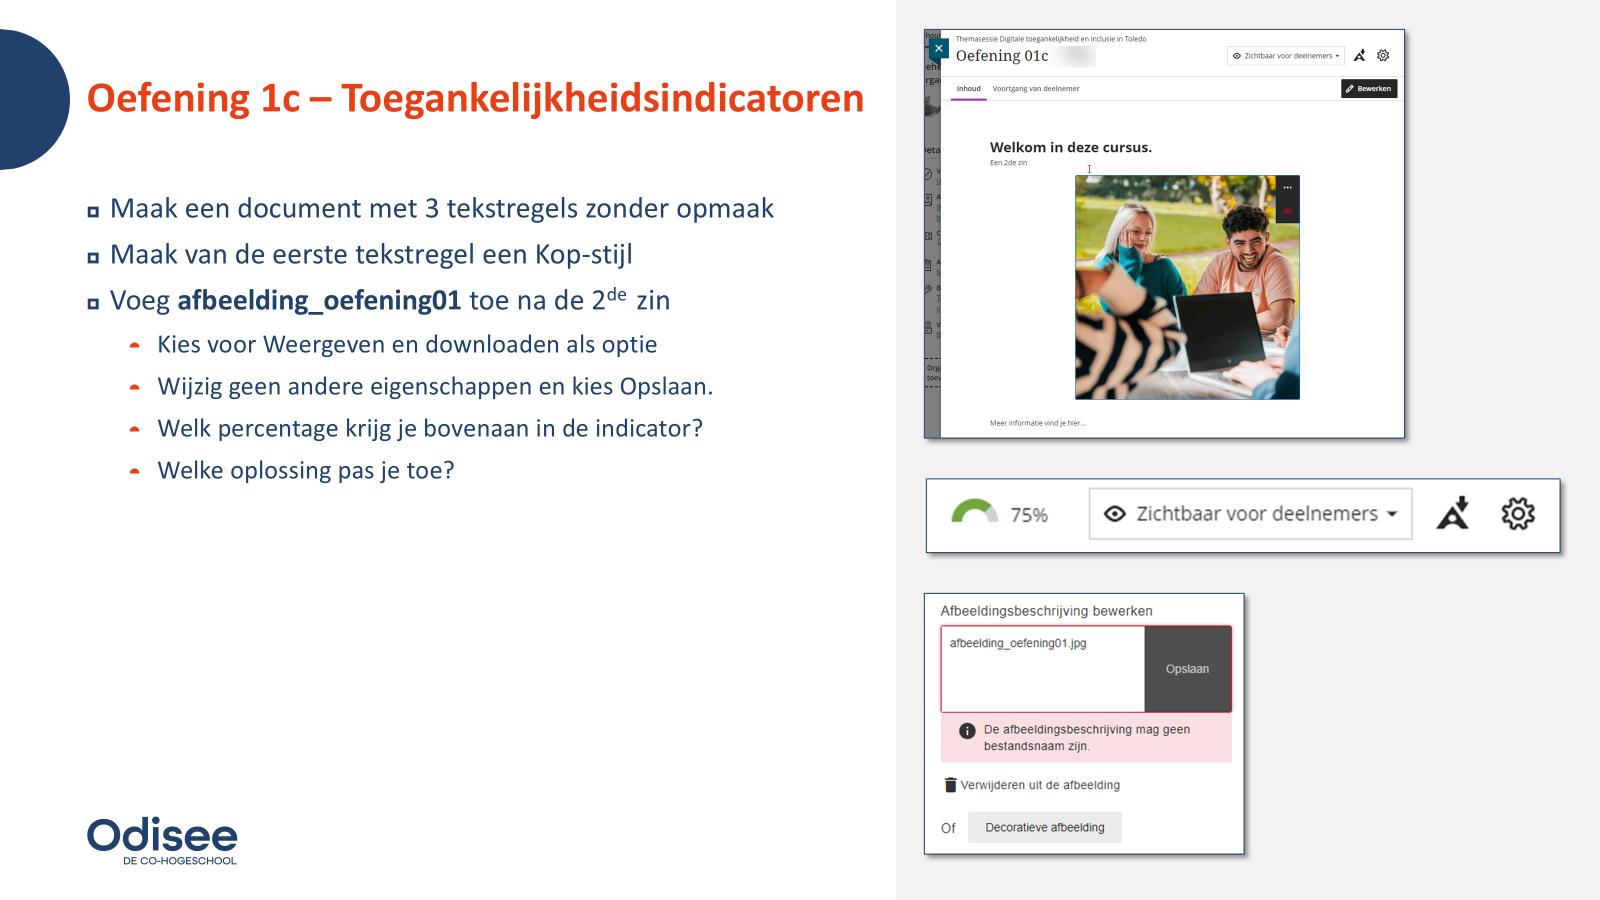Image resolution: width=1600 pixels, height=900 pixels.
Task: Open the small Zichtbaar voor deelnemers dropdown
Action: [x=1286, y=56]
